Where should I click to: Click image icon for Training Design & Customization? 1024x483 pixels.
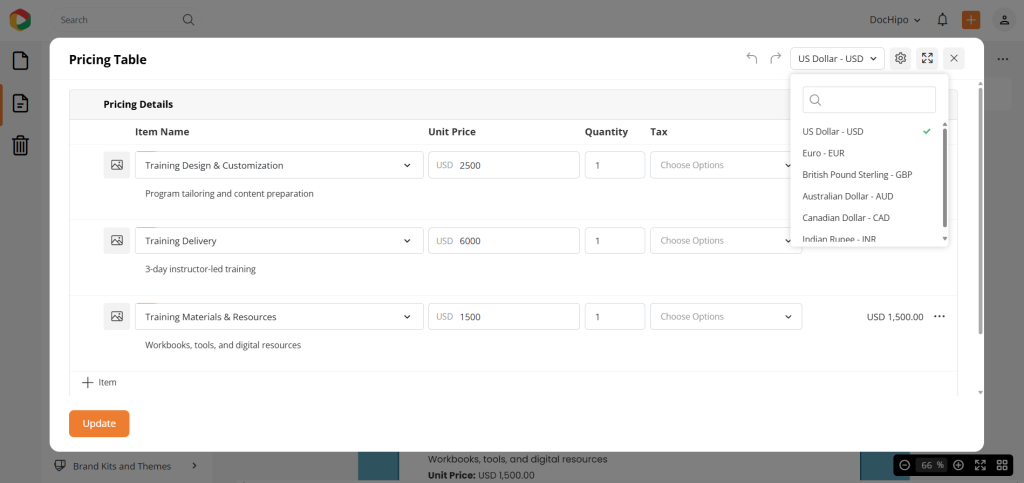(117, 165)
